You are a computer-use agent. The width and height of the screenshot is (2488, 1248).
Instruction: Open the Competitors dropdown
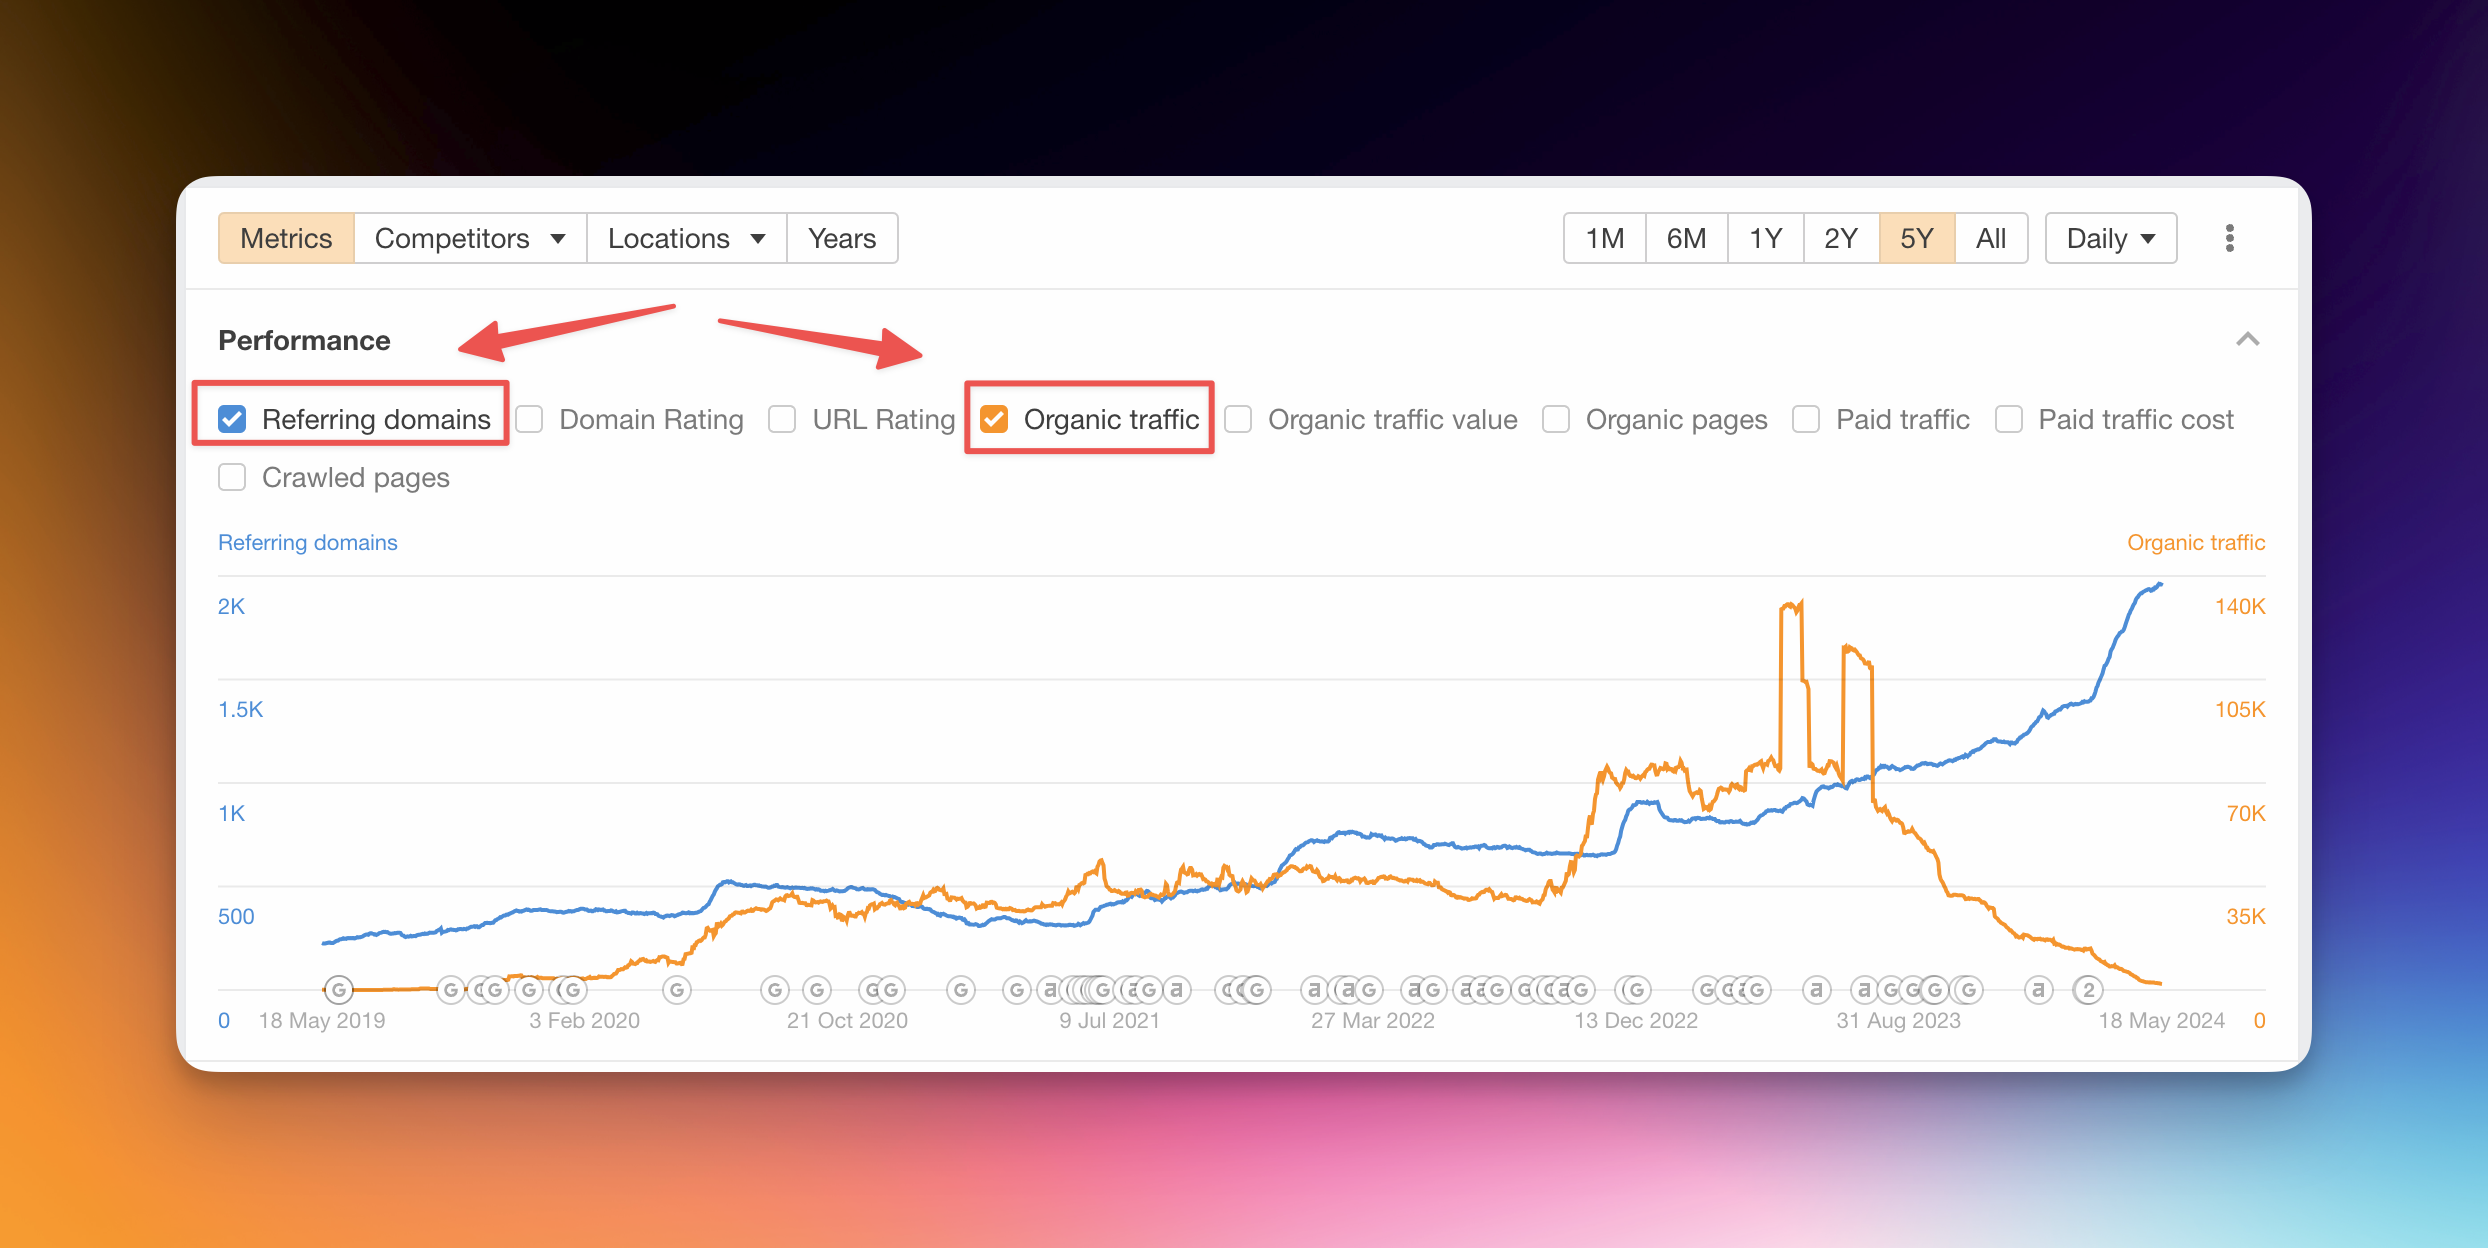point(470,238)
